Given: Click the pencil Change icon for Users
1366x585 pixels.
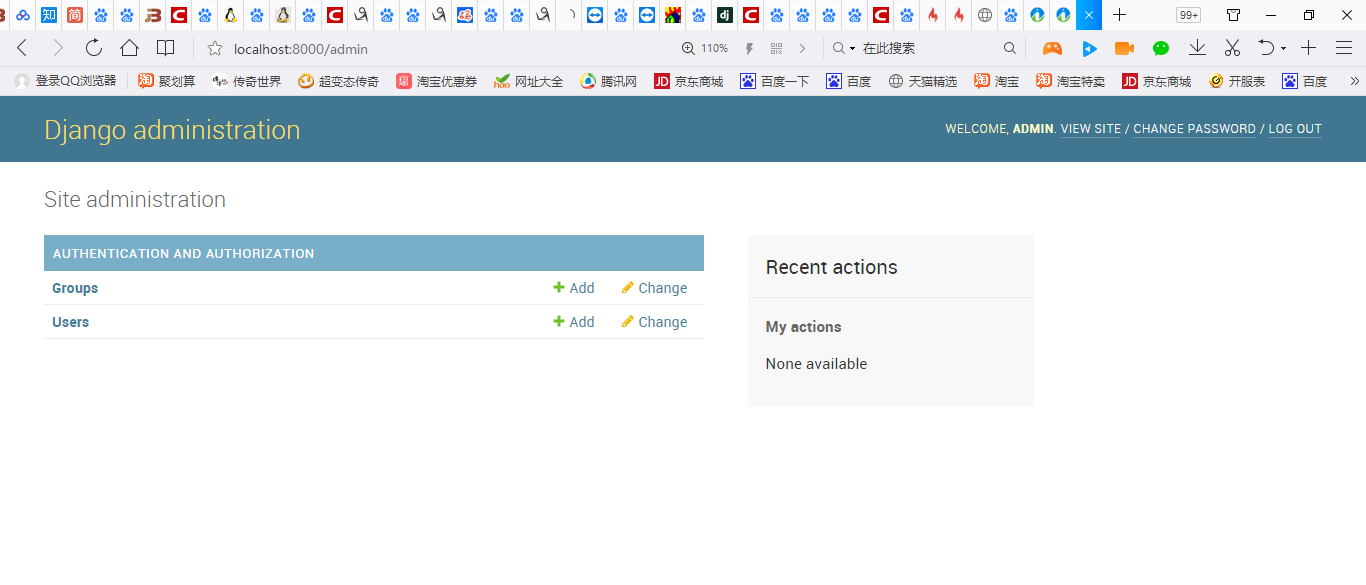Looking at the screenshot, I should click(627, 322).
